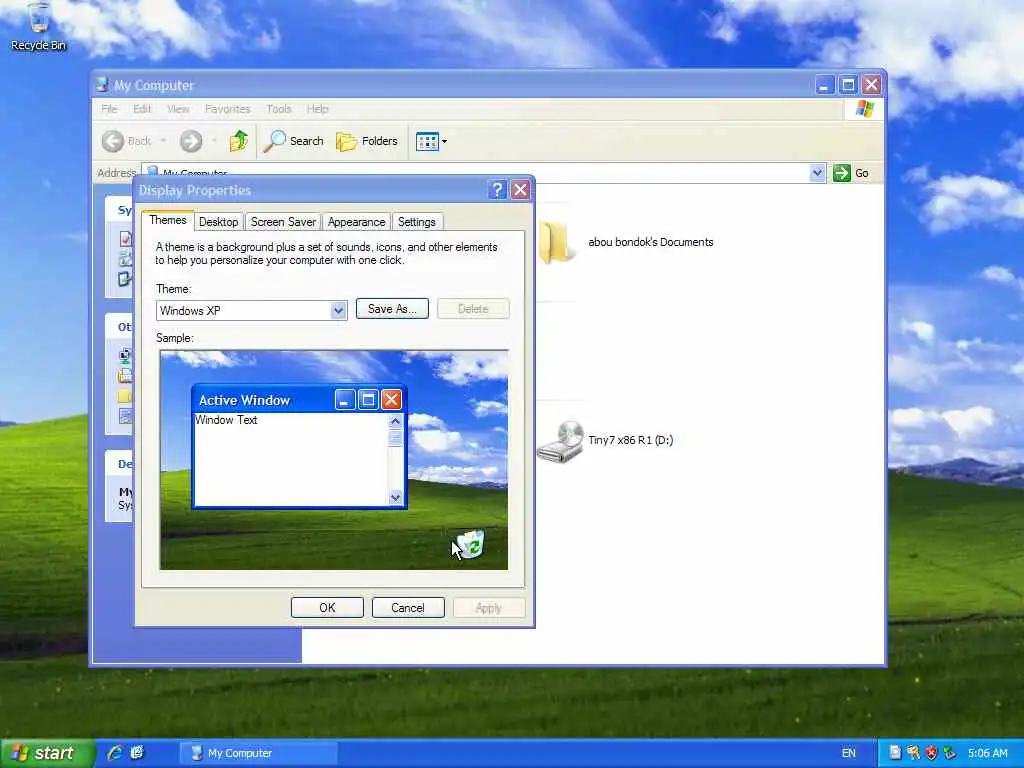Toggle the Folders pane button
1024x768 pixels.
(x=366, y=140)
